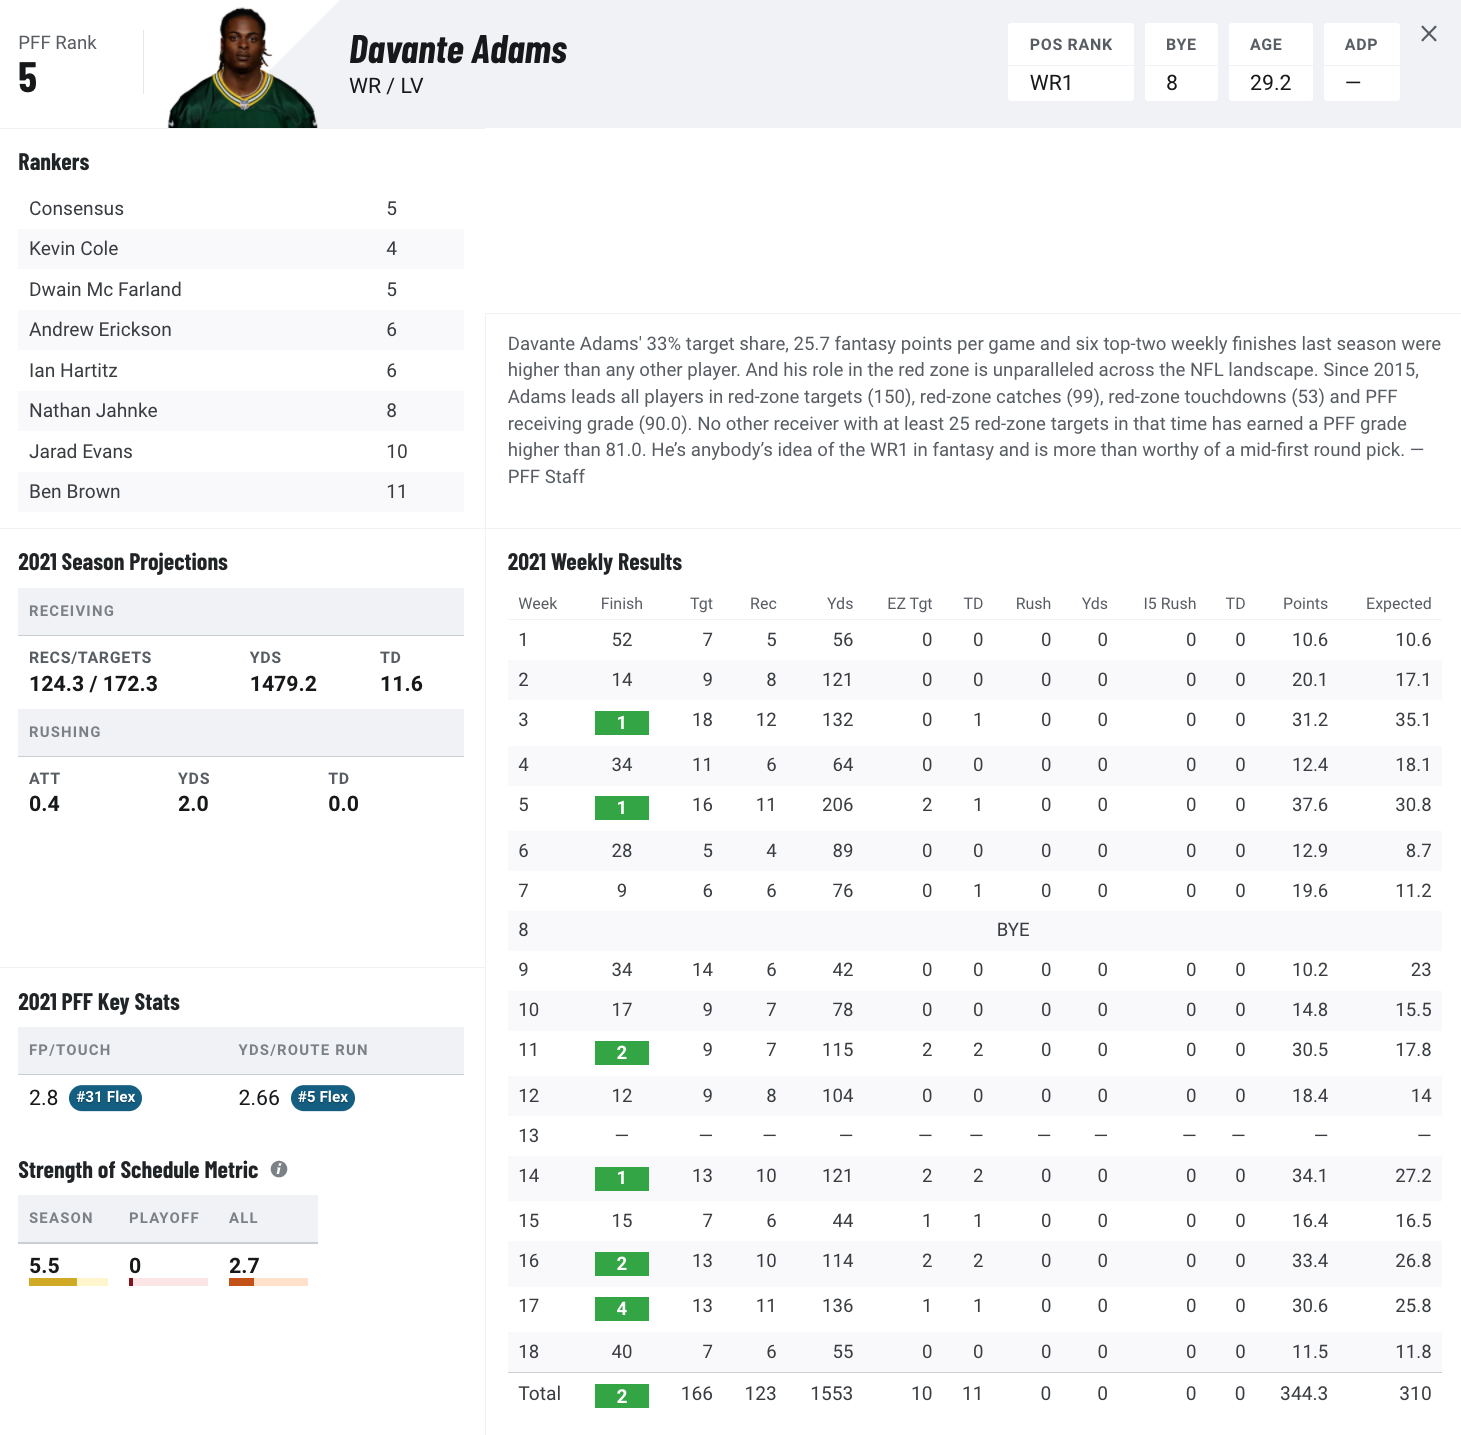1461x1435 pixels.
Task: Select the Dwain Mc Farland ranker row
Action: (x=241, y=289)
